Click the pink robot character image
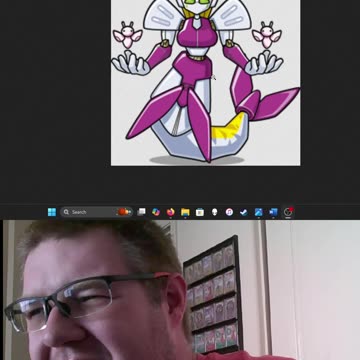The height and width of the screenshot is (360, 360). pos(206,83)
